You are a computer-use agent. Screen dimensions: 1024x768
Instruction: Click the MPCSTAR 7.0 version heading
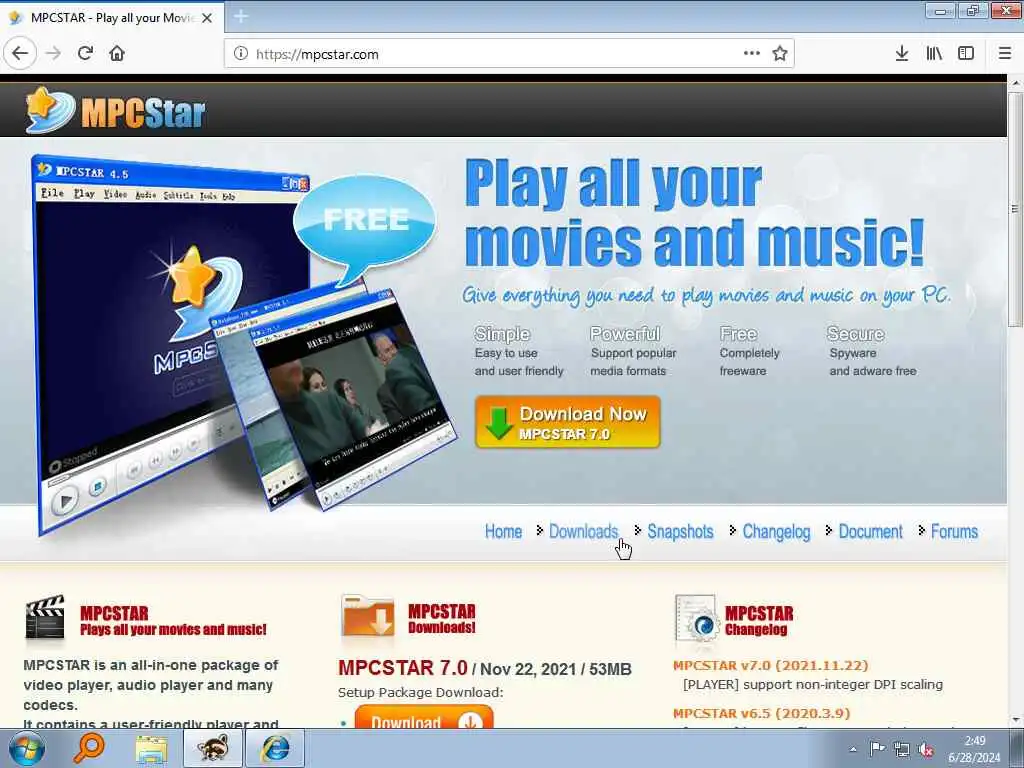click(x=403, y=668)
